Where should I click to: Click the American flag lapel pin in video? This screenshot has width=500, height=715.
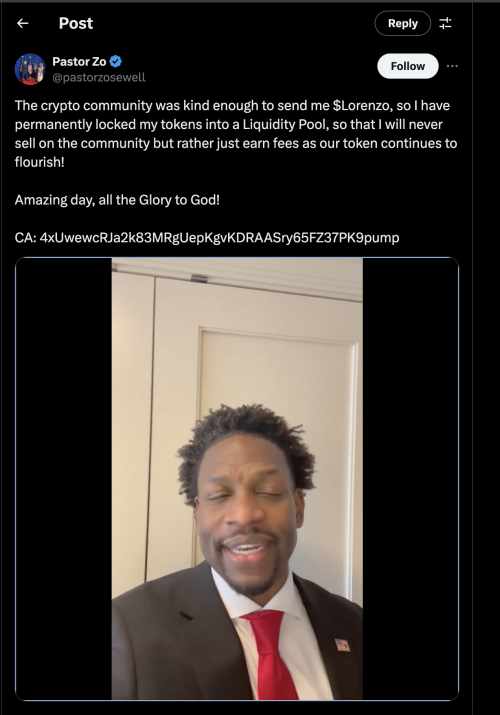[342, 645]
